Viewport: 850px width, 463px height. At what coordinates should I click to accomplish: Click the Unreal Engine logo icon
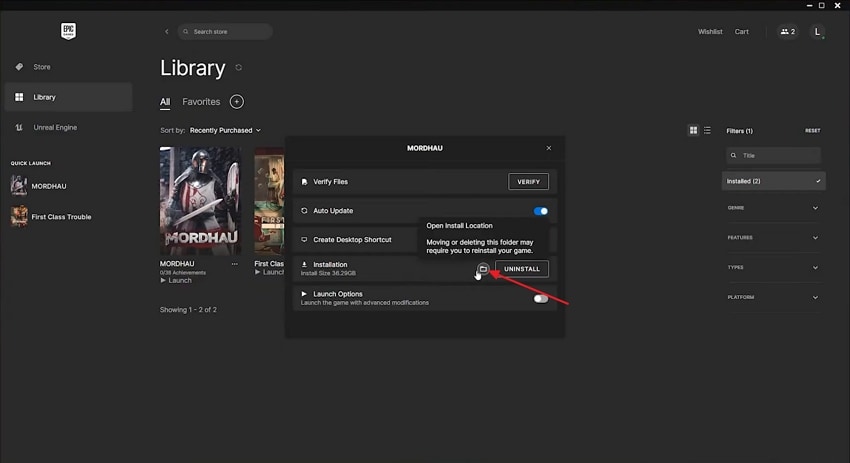19,127
